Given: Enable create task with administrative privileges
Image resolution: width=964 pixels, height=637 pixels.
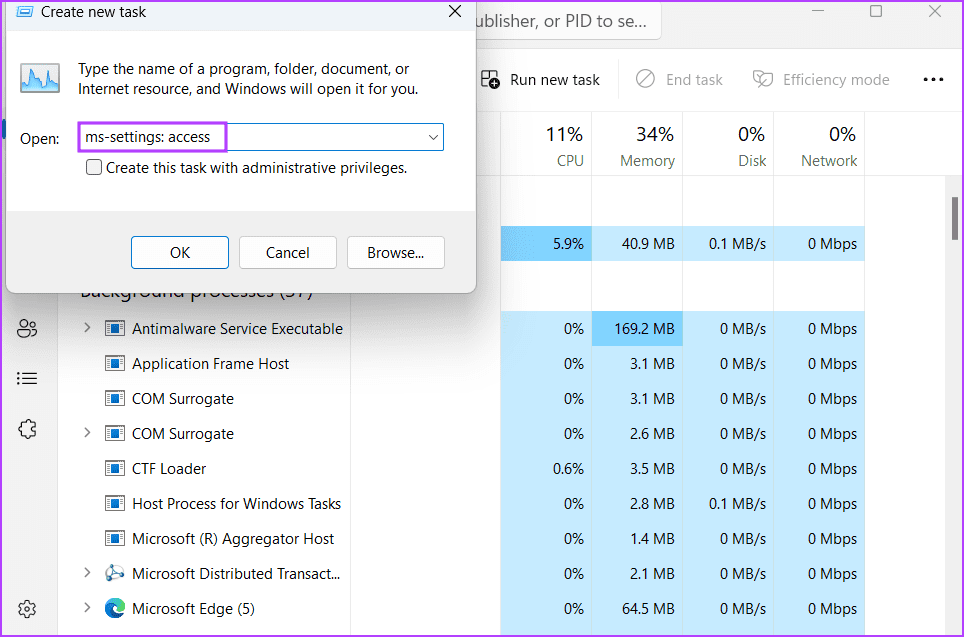Looking at the screenshot, I should (94, 168).
